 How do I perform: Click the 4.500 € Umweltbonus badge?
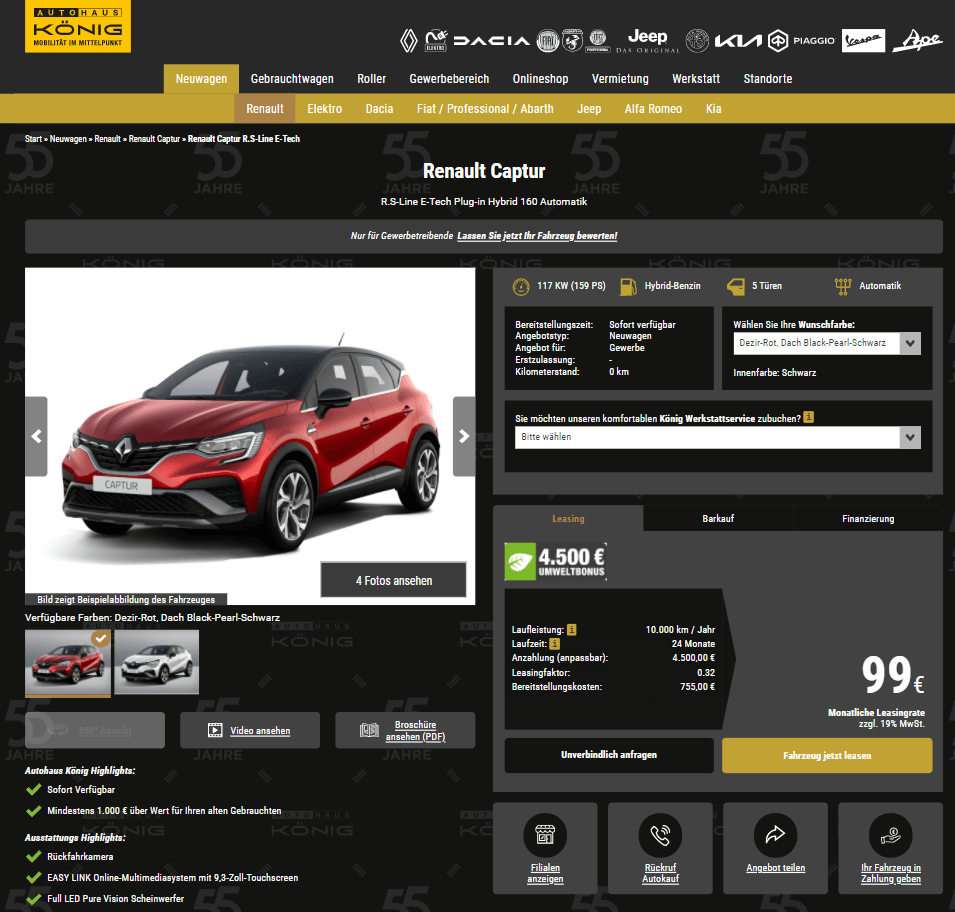point(555,561)
